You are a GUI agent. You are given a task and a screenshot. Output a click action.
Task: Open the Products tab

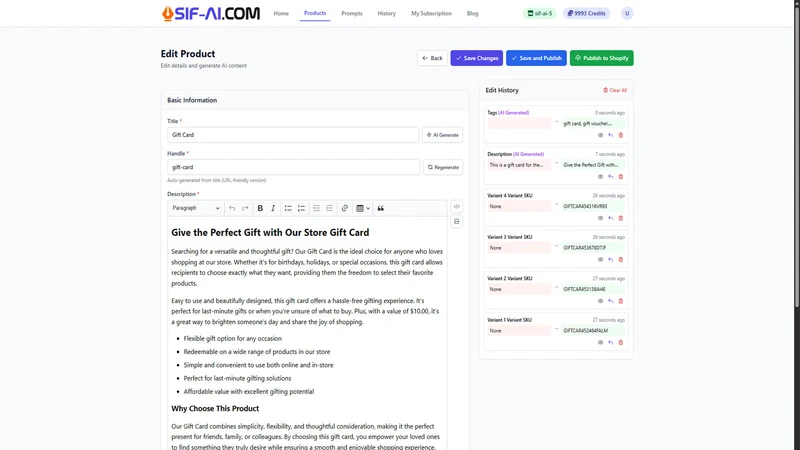[x=315, y=13]
